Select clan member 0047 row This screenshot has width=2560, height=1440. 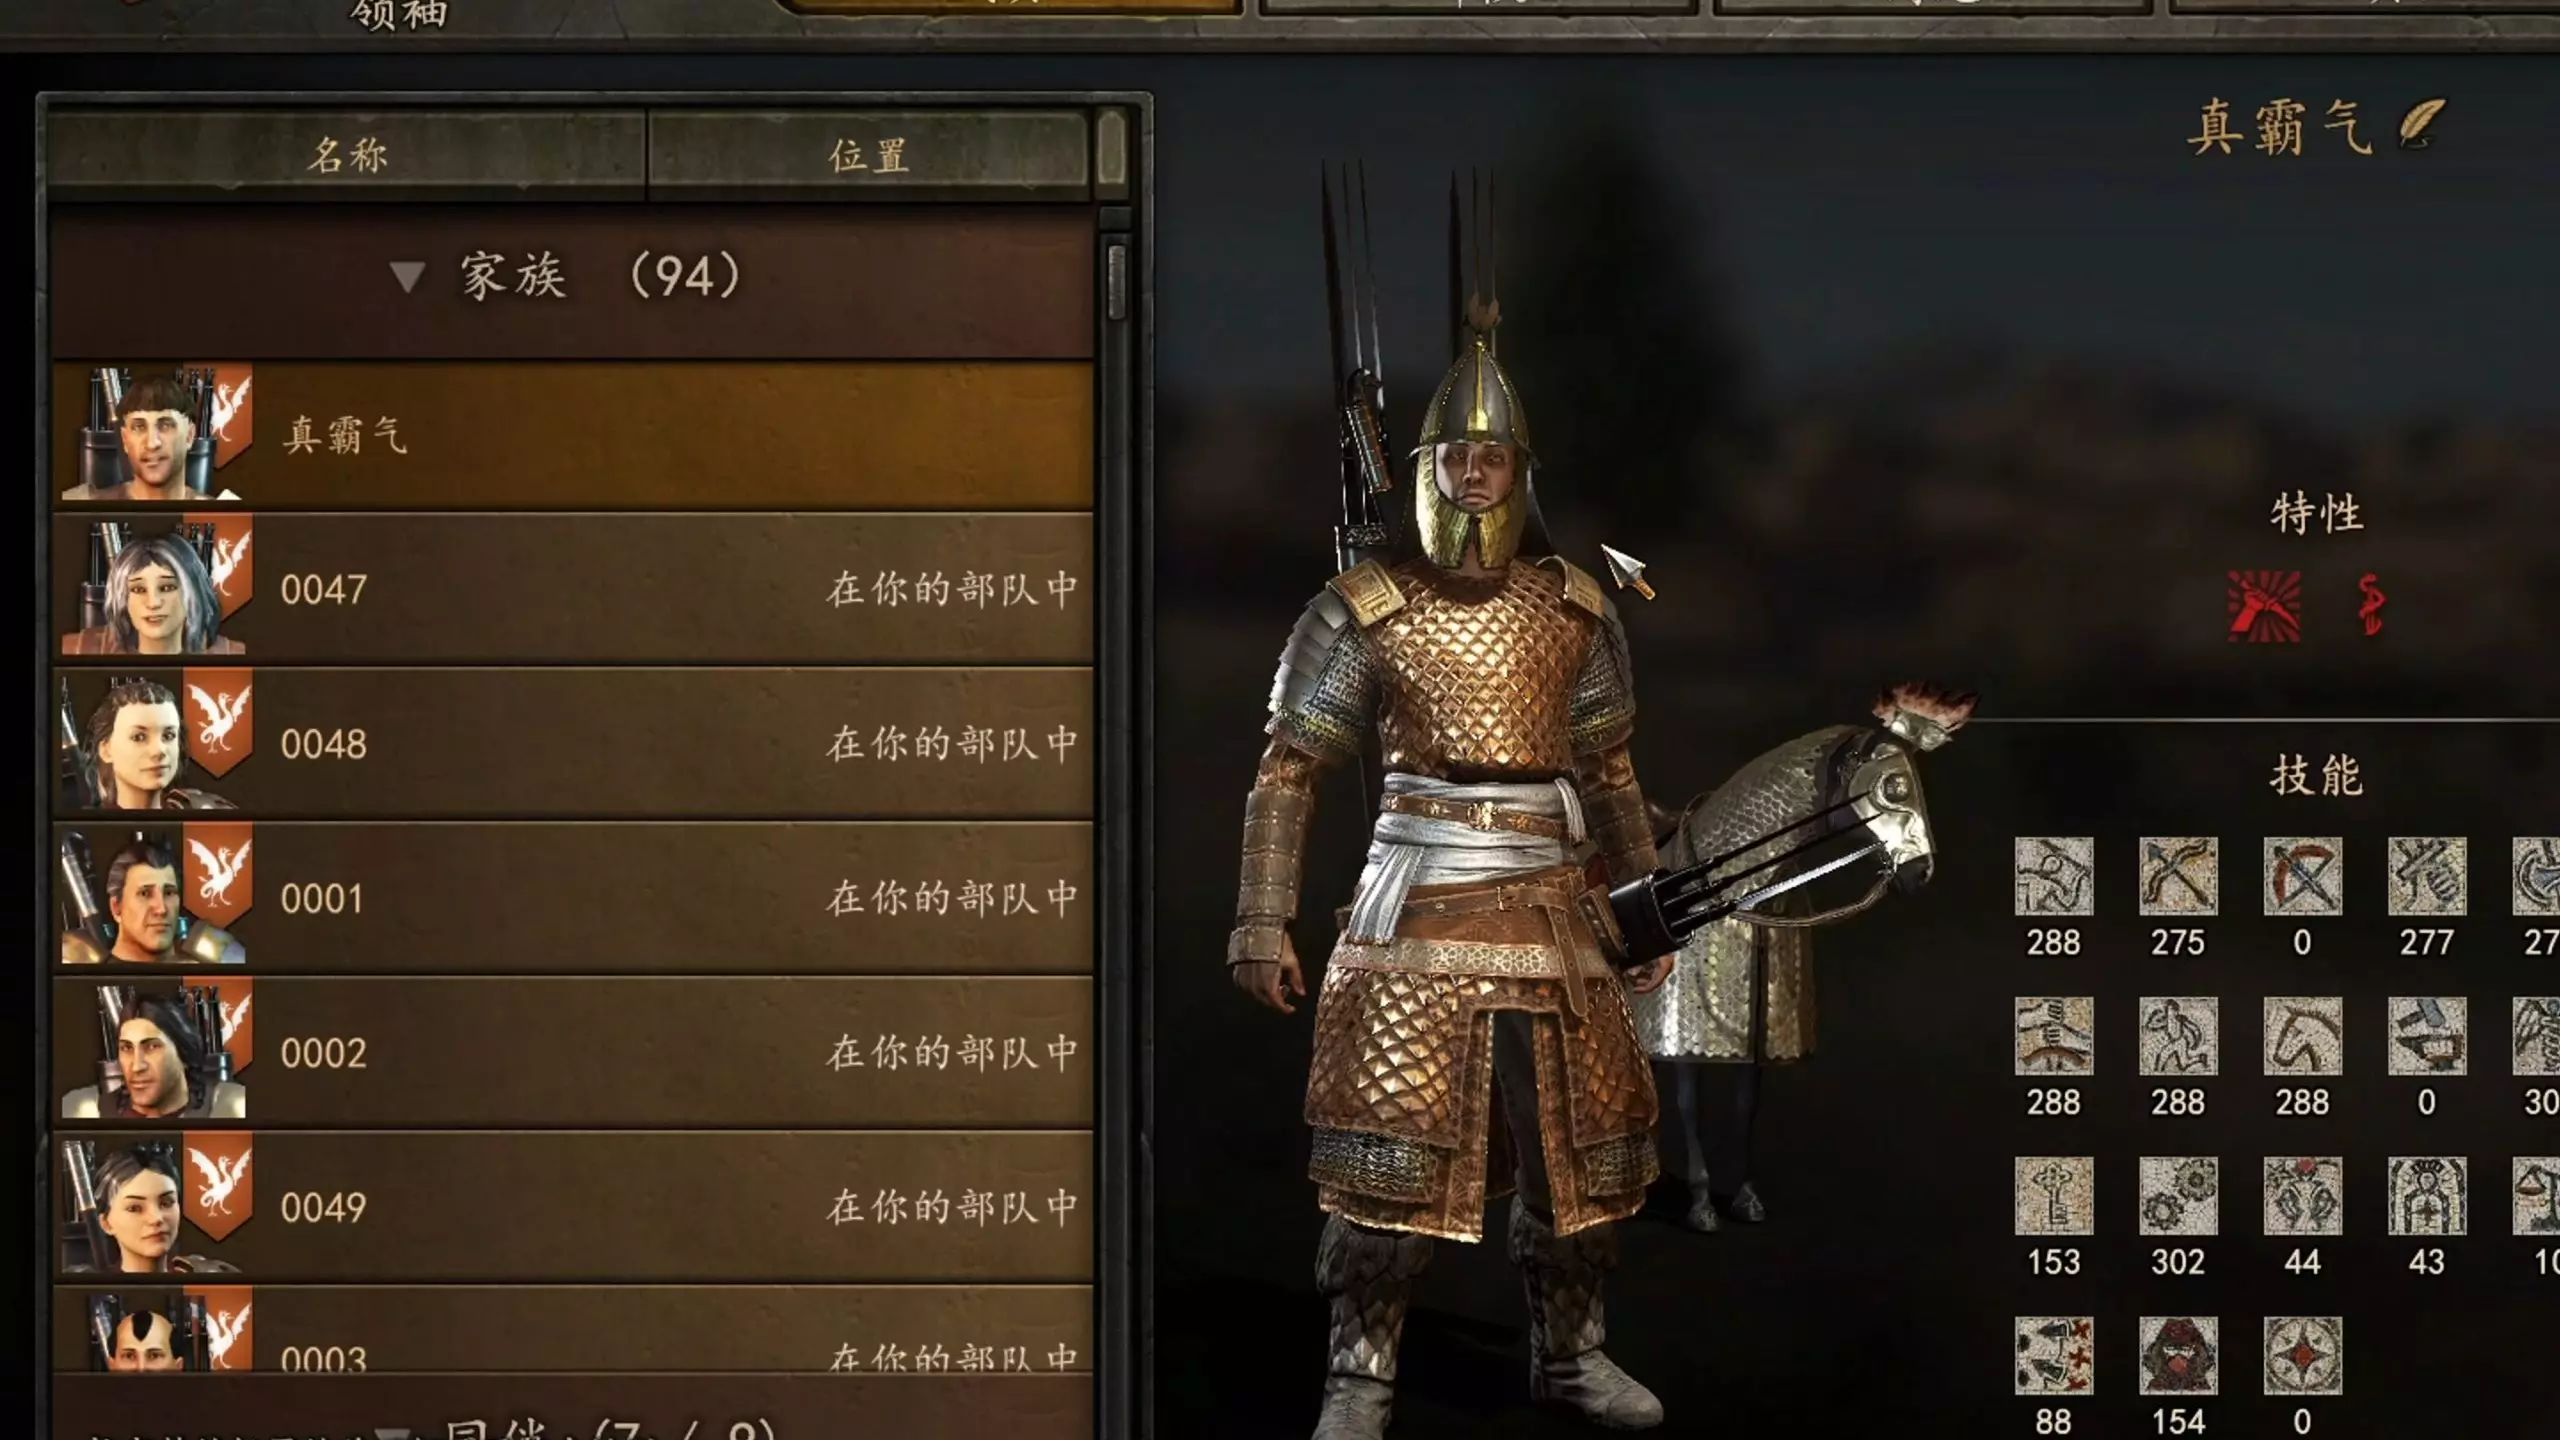573,588
